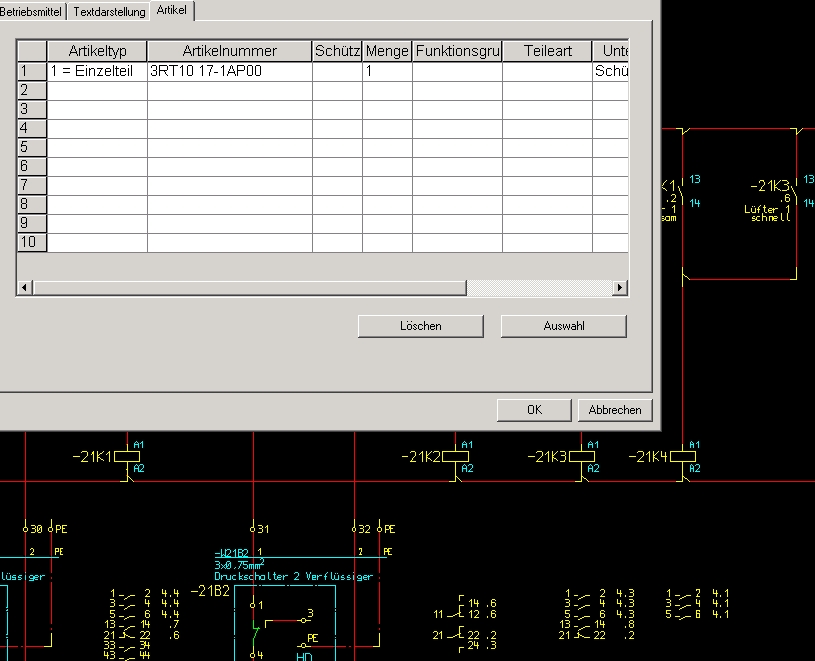This screenshot has width=815, height=661.
Task: Select row header 2
Action: point(32,90)
